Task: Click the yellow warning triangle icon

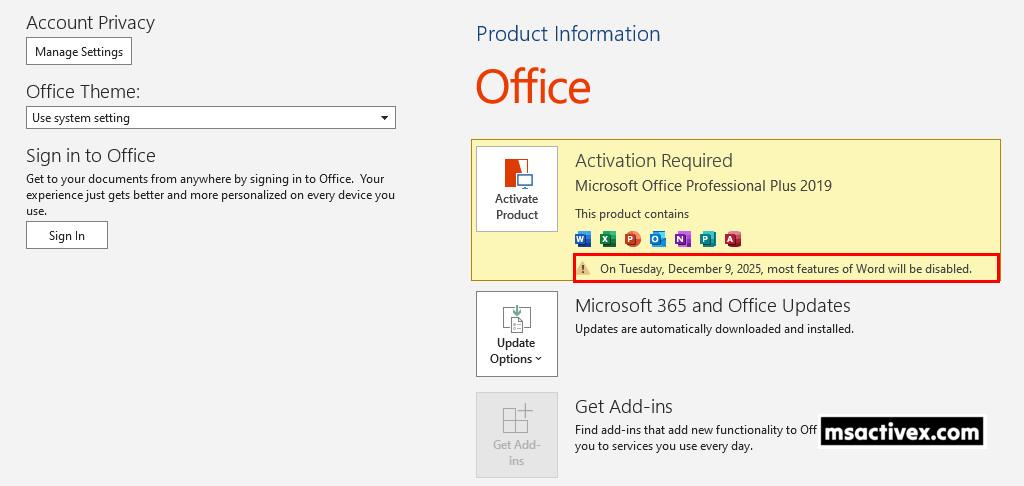Action: (585, 269)
